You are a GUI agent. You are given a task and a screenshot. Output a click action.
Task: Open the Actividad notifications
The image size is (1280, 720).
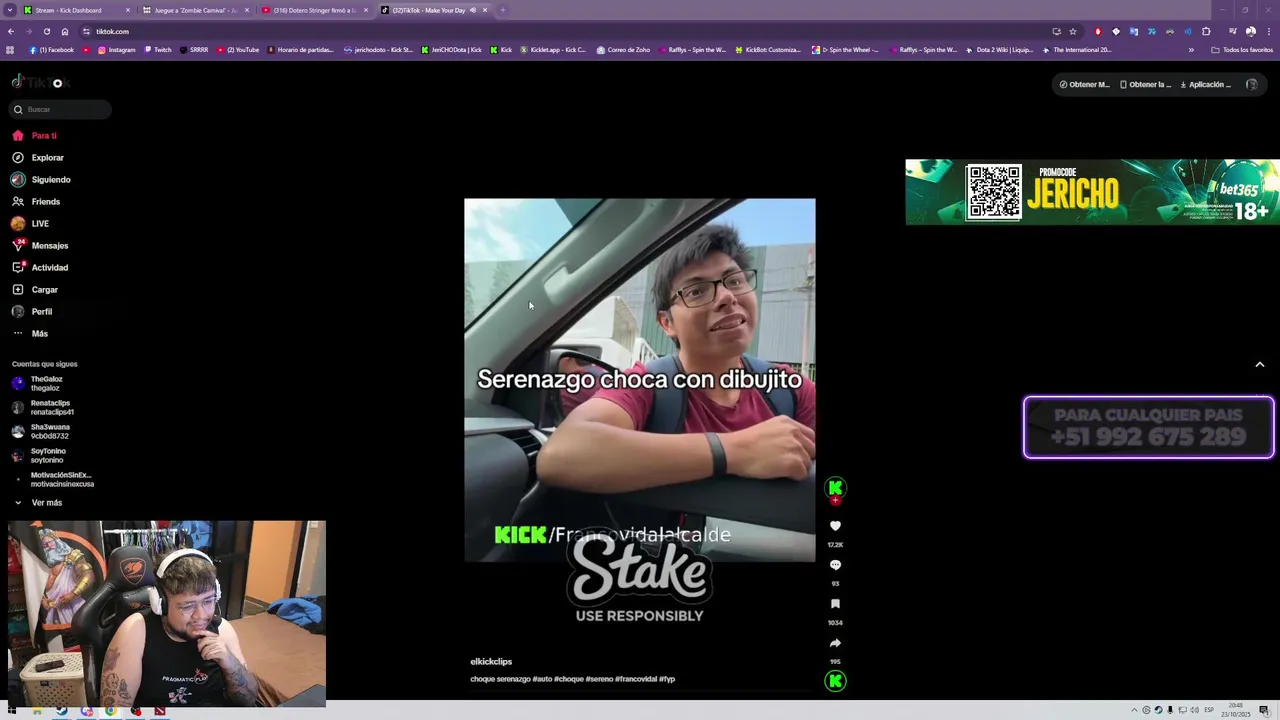pos(40,267)
